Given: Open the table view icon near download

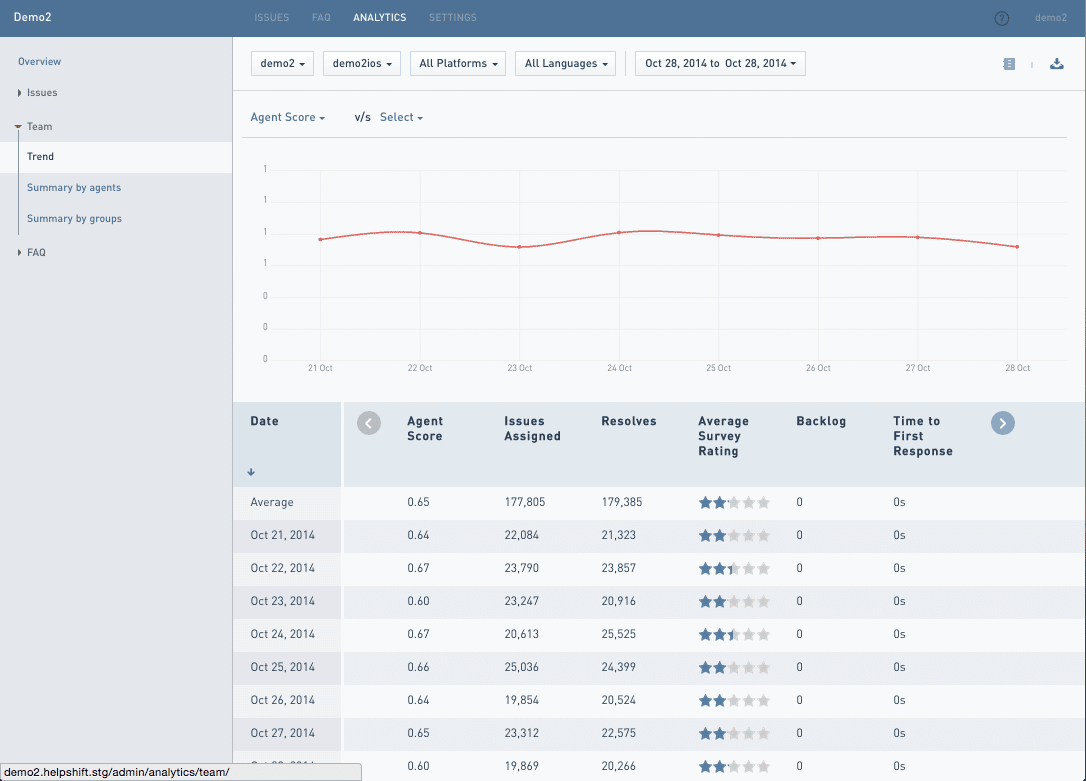Looking at the screenshot, I should 1008,63.
